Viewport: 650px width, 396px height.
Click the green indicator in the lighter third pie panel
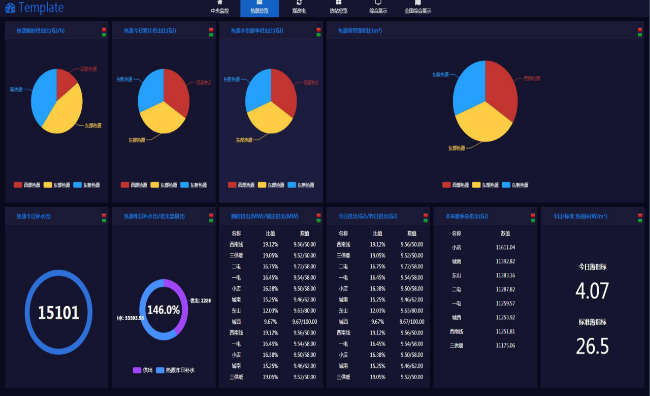coord(318,34)
